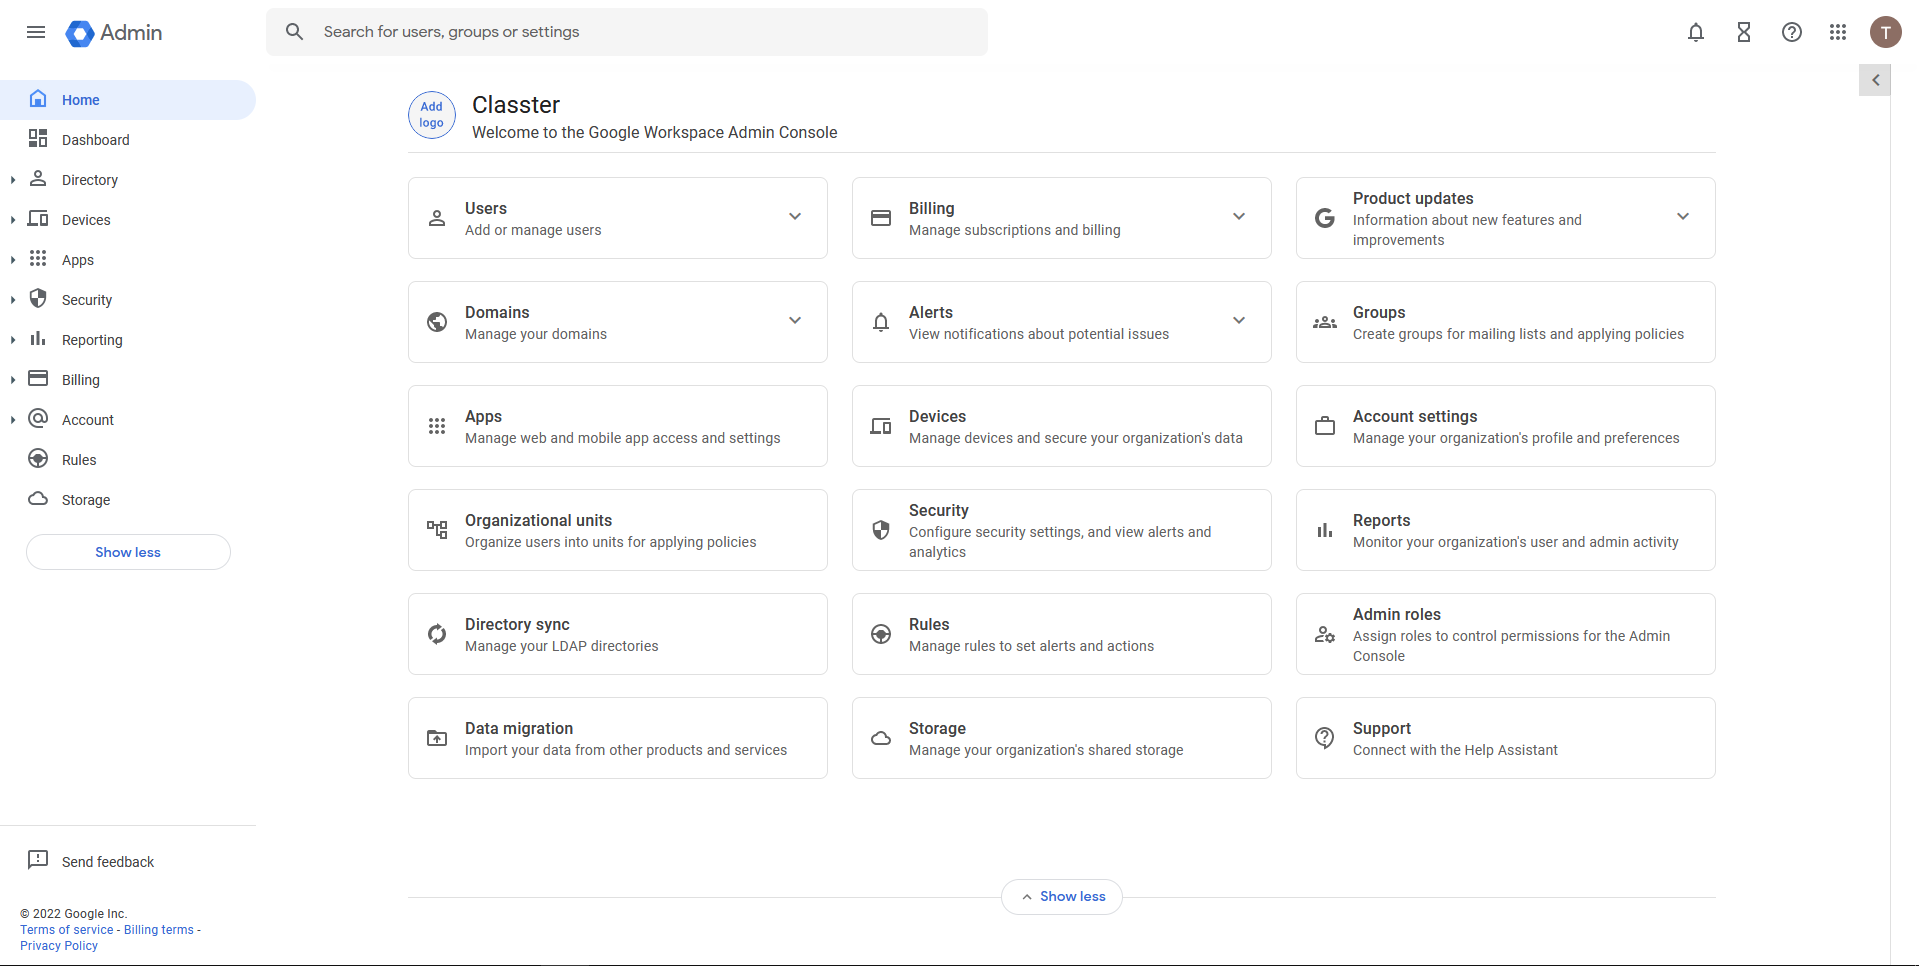The height and width of the screenshot is (966, 1919).
Task: Select Home in the sidebar
Action: pos(128,100)
